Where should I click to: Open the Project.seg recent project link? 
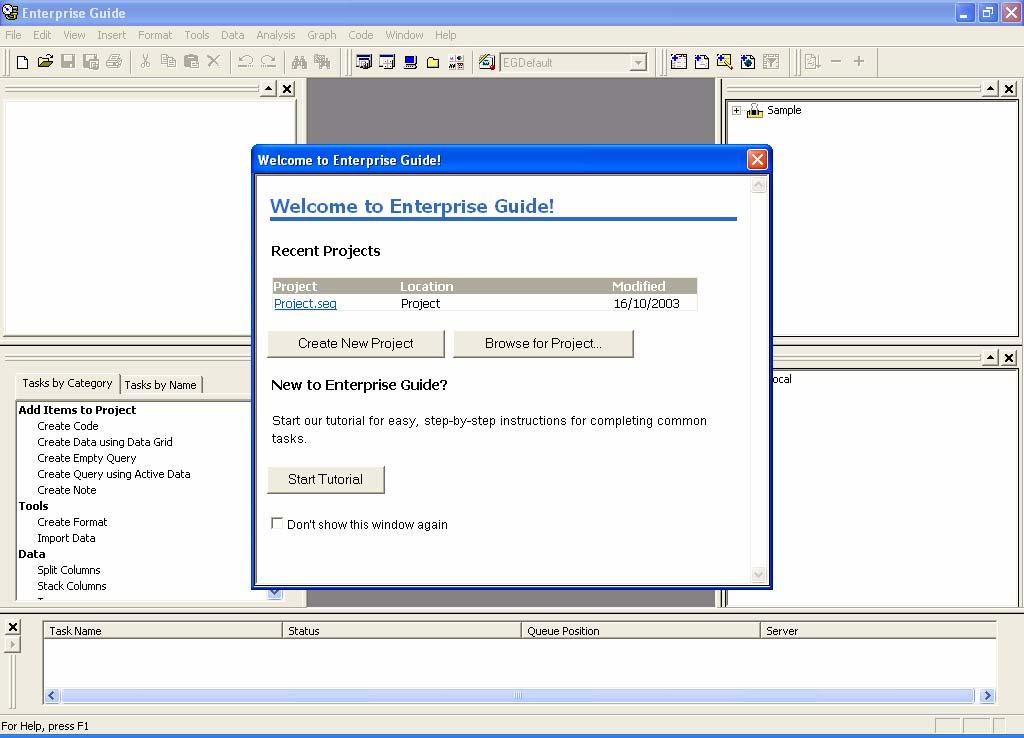pos(305,304)
